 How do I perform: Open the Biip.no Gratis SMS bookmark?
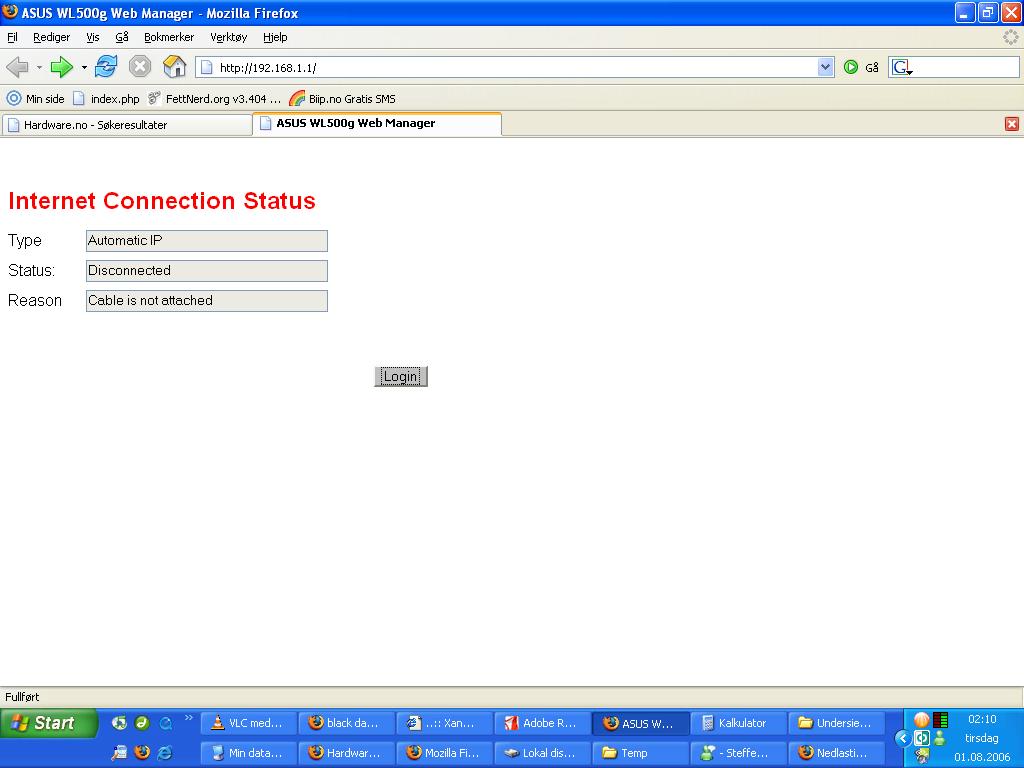click(343, 99)
